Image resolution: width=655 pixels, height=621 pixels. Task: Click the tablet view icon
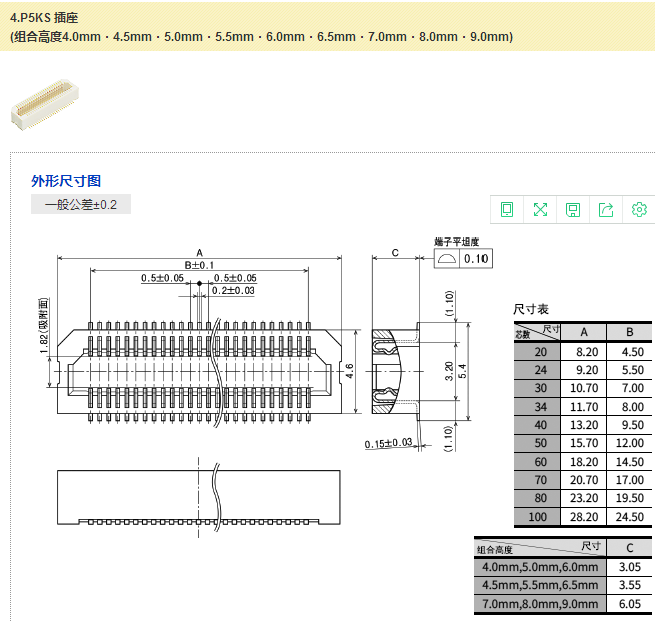pos(507,209)
